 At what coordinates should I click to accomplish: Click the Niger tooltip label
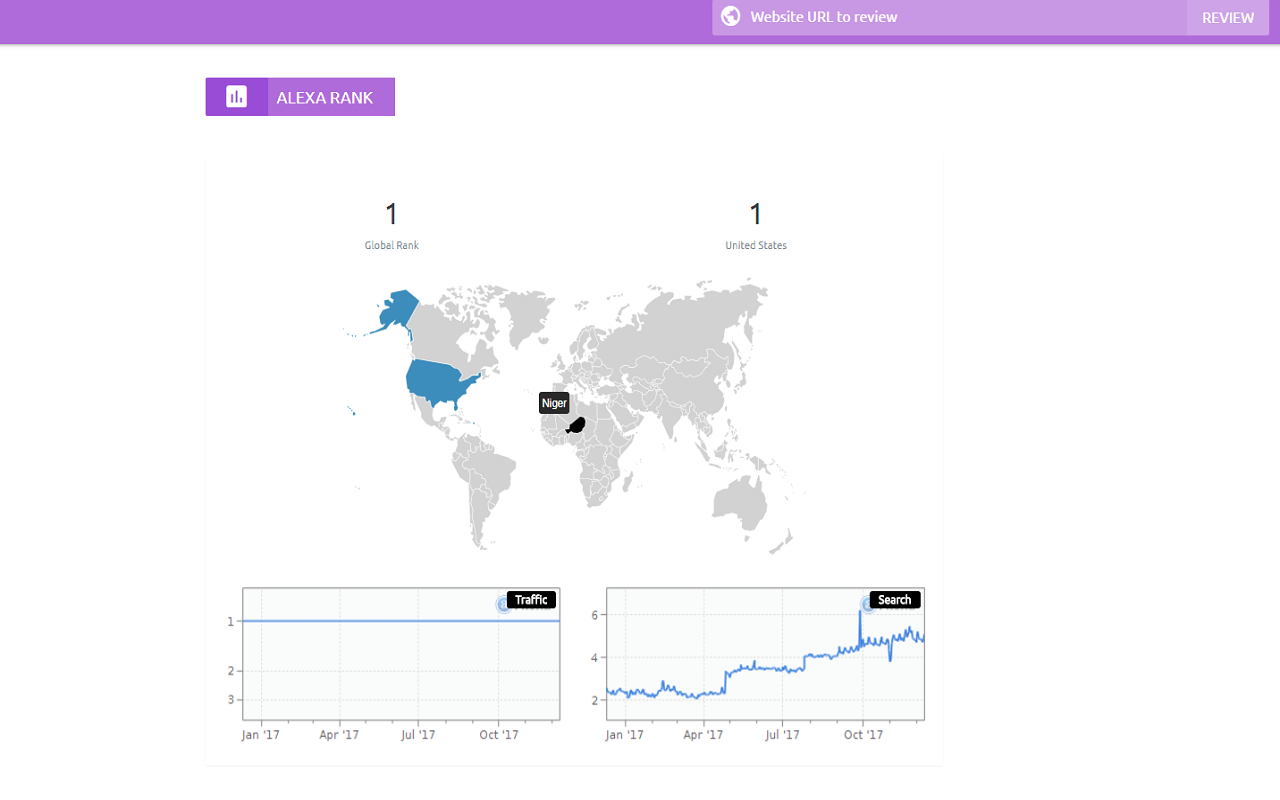click(554, 403)
